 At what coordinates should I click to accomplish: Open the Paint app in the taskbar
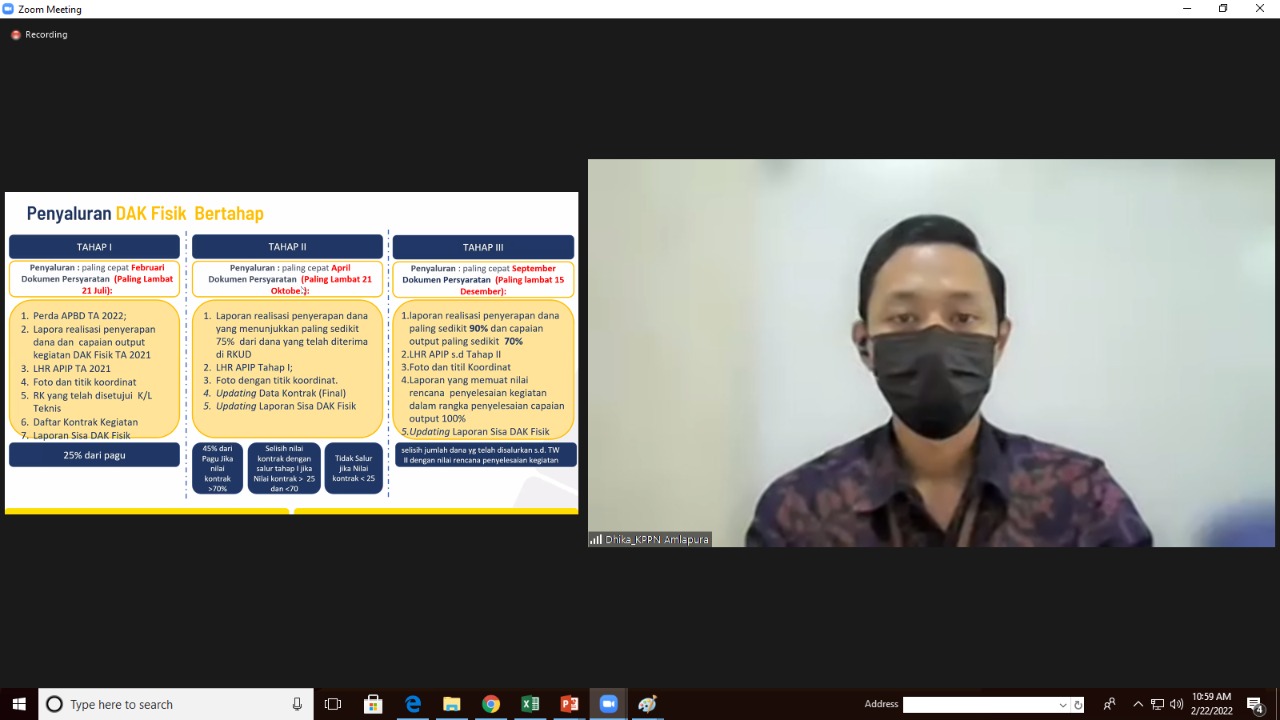(647, 704)
